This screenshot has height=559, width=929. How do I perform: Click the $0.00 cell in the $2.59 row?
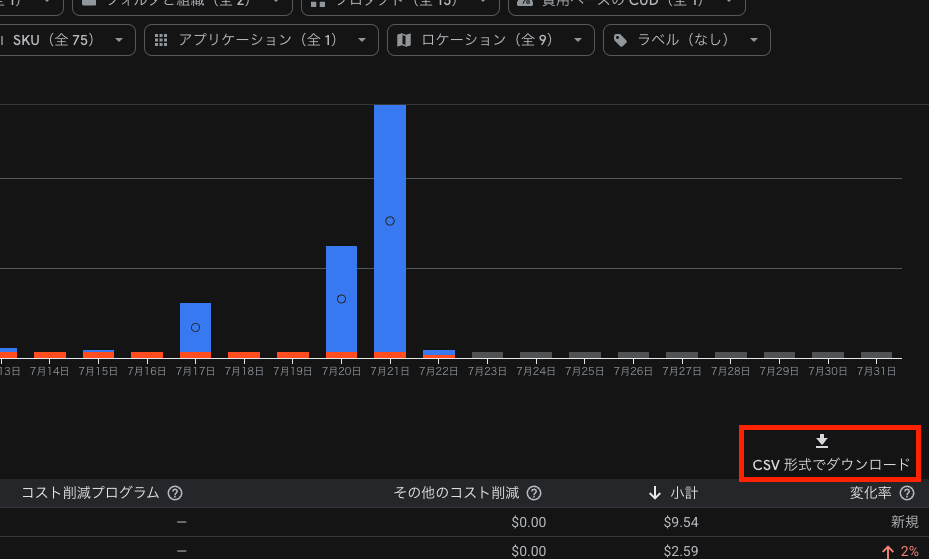point(528,551)
